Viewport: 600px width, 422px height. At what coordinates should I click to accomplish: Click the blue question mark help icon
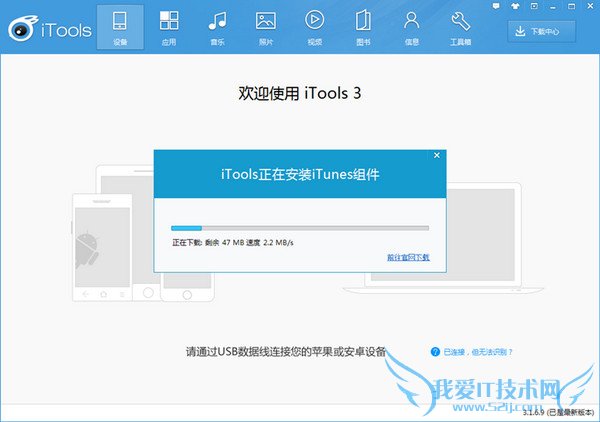(435, 352)
